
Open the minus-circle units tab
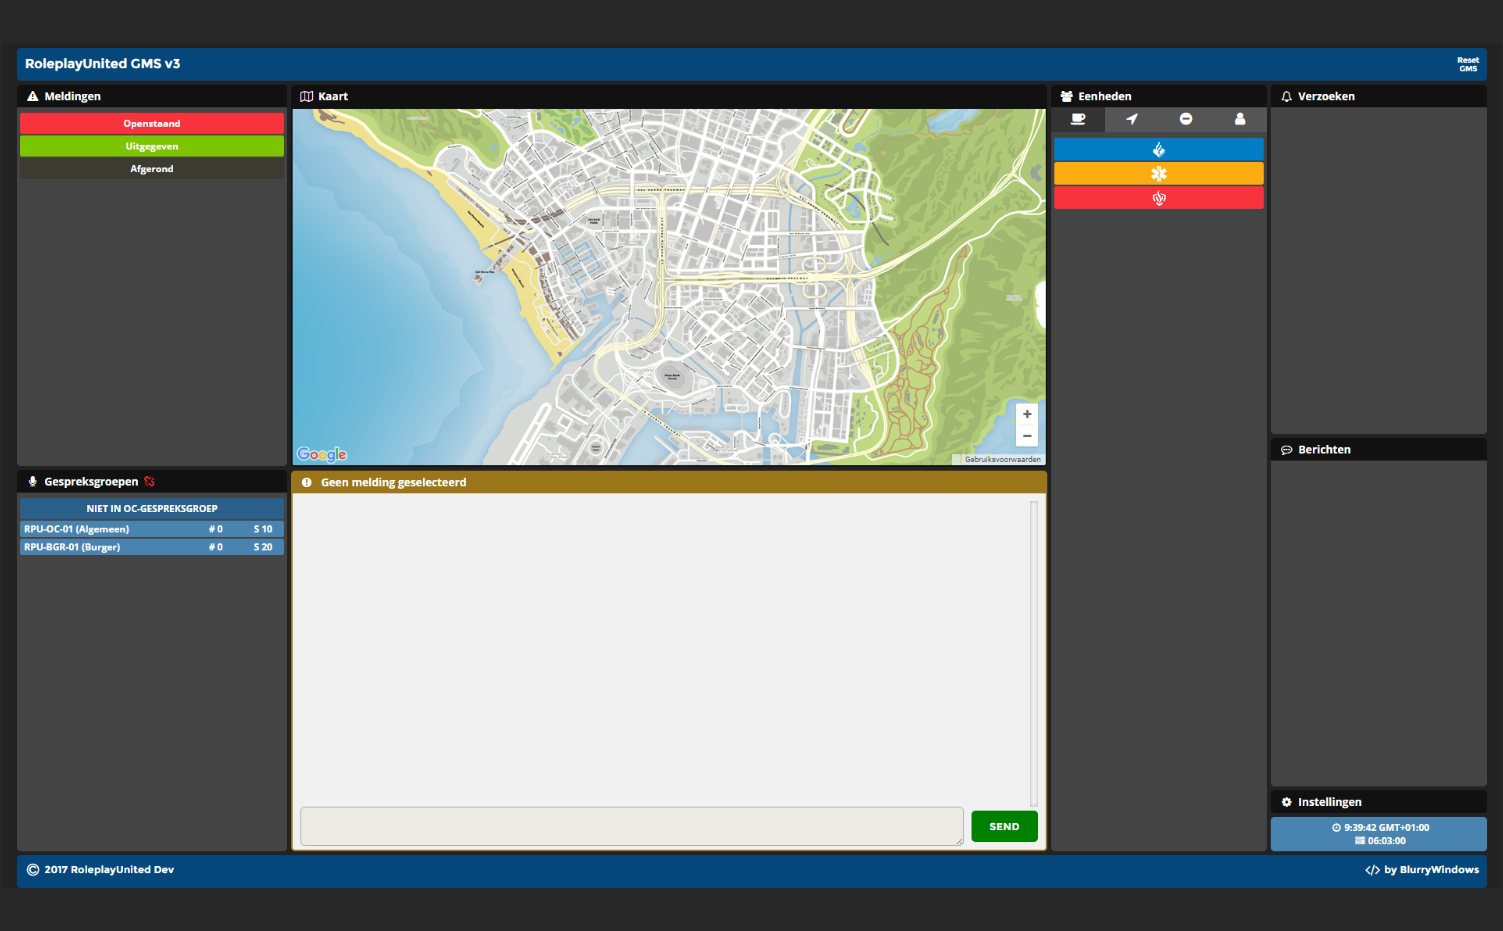coord(1186,119)
